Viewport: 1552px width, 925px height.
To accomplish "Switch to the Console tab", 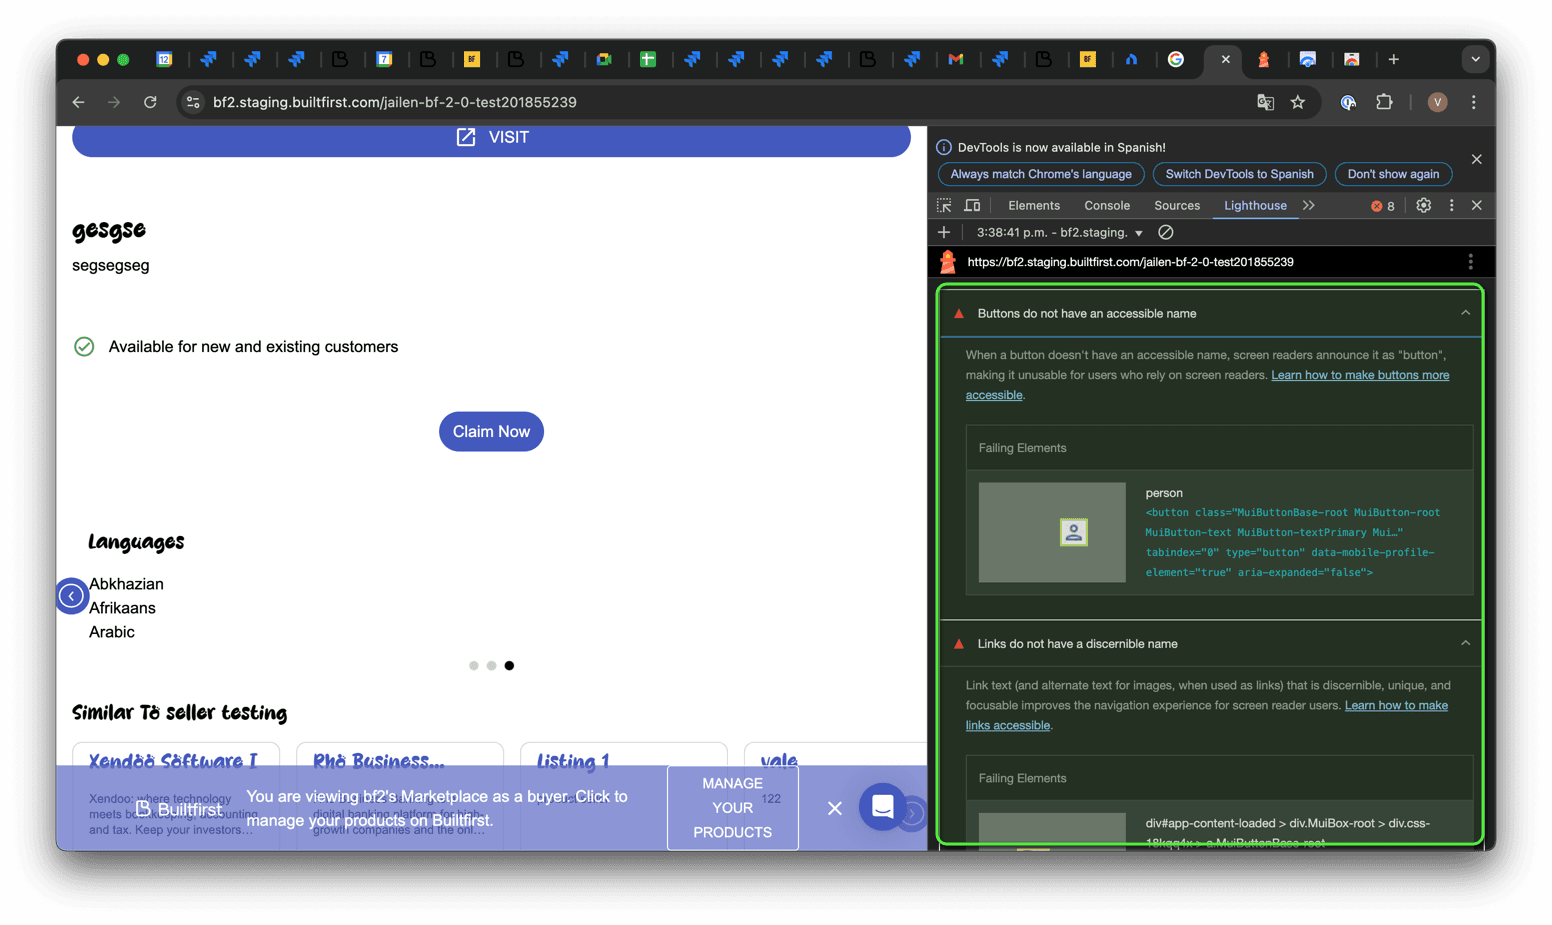I will click(1106, 205).
